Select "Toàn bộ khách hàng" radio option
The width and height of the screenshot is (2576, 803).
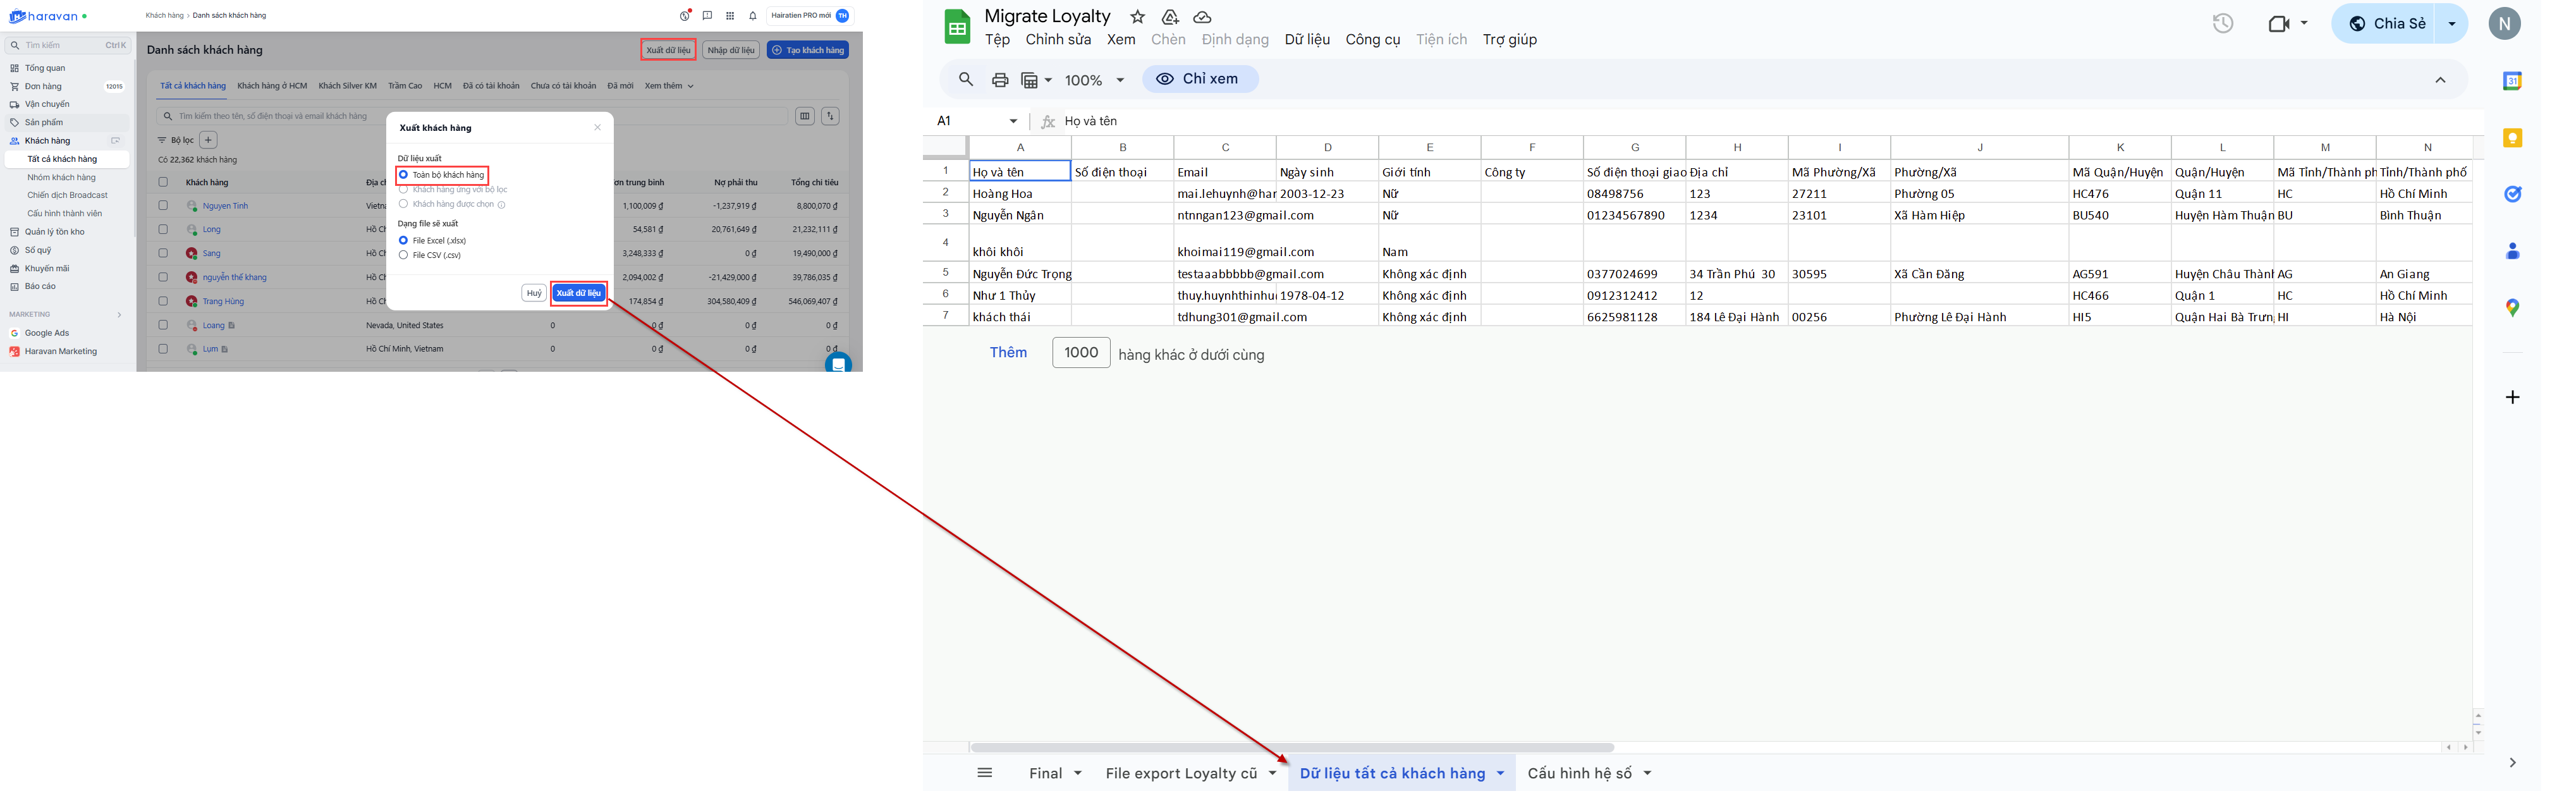tap(404, 175)
